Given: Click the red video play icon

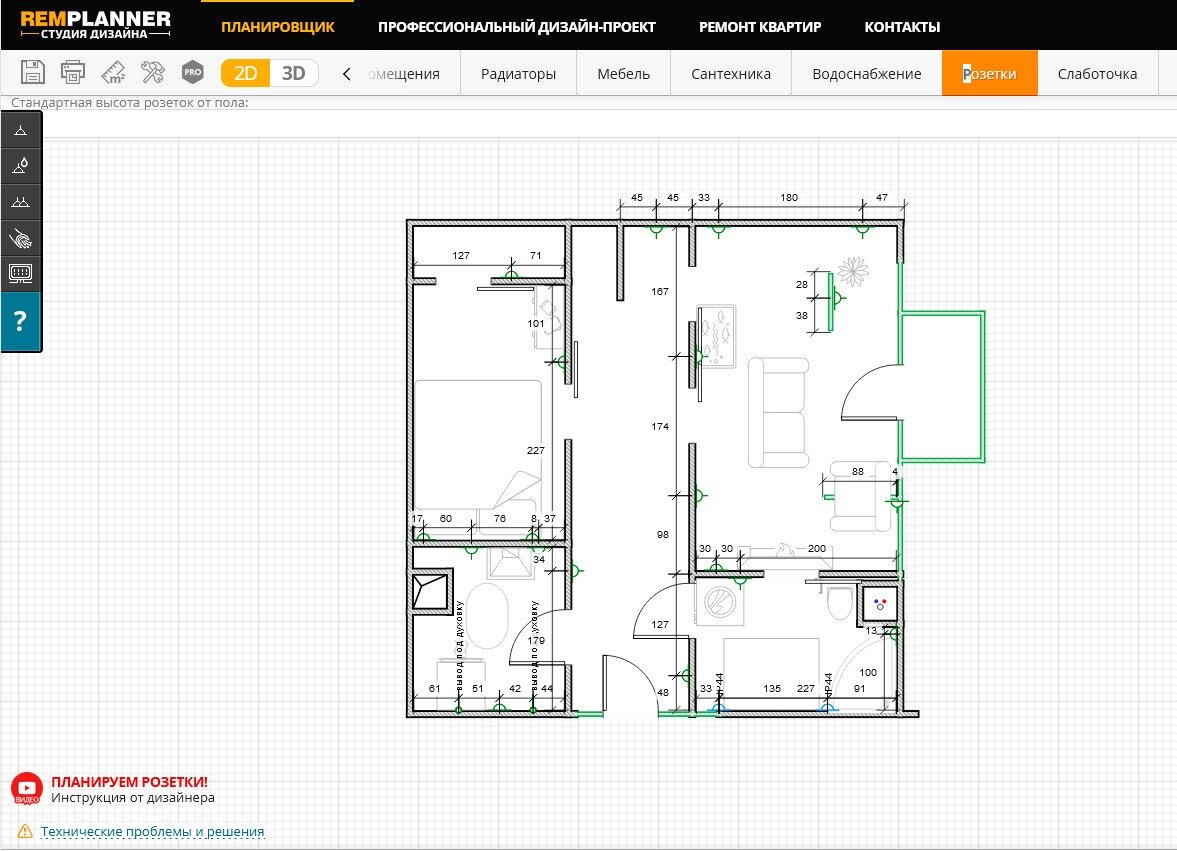Looking at the screenshot, I should [x=27, y=789].
